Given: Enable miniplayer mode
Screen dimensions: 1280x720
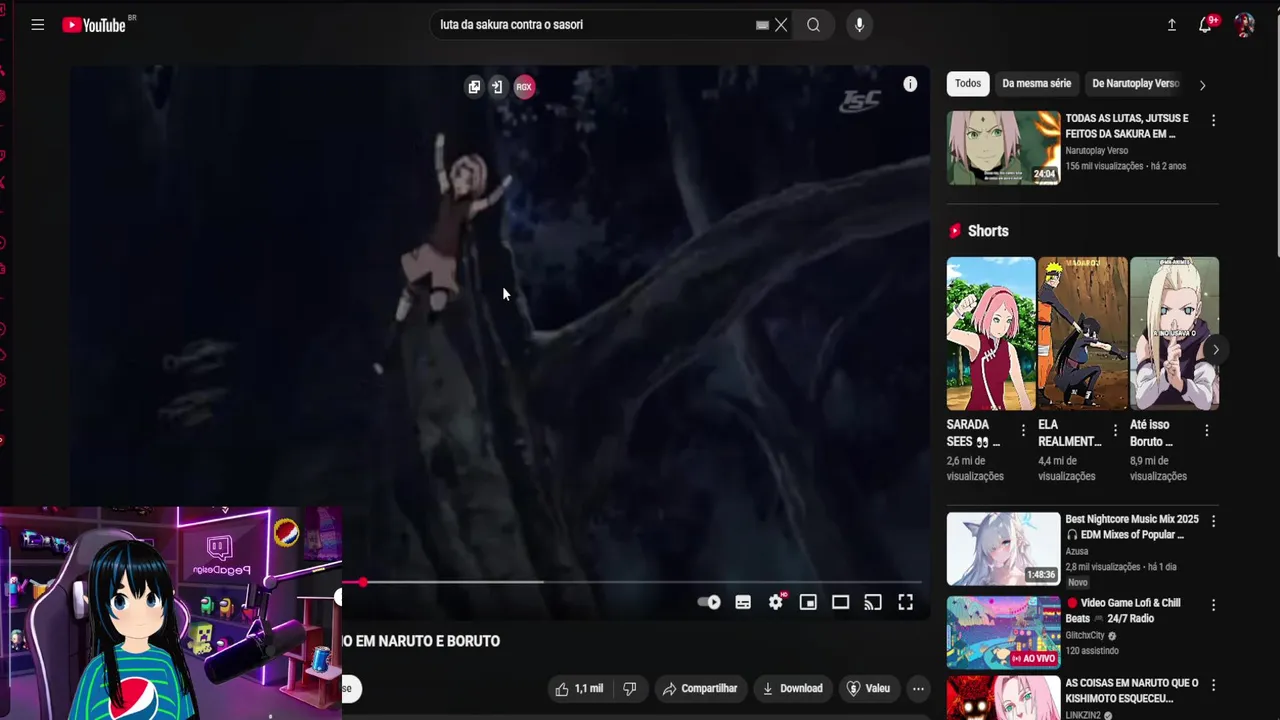Looking at the screenshot, I should click(808, 602).
